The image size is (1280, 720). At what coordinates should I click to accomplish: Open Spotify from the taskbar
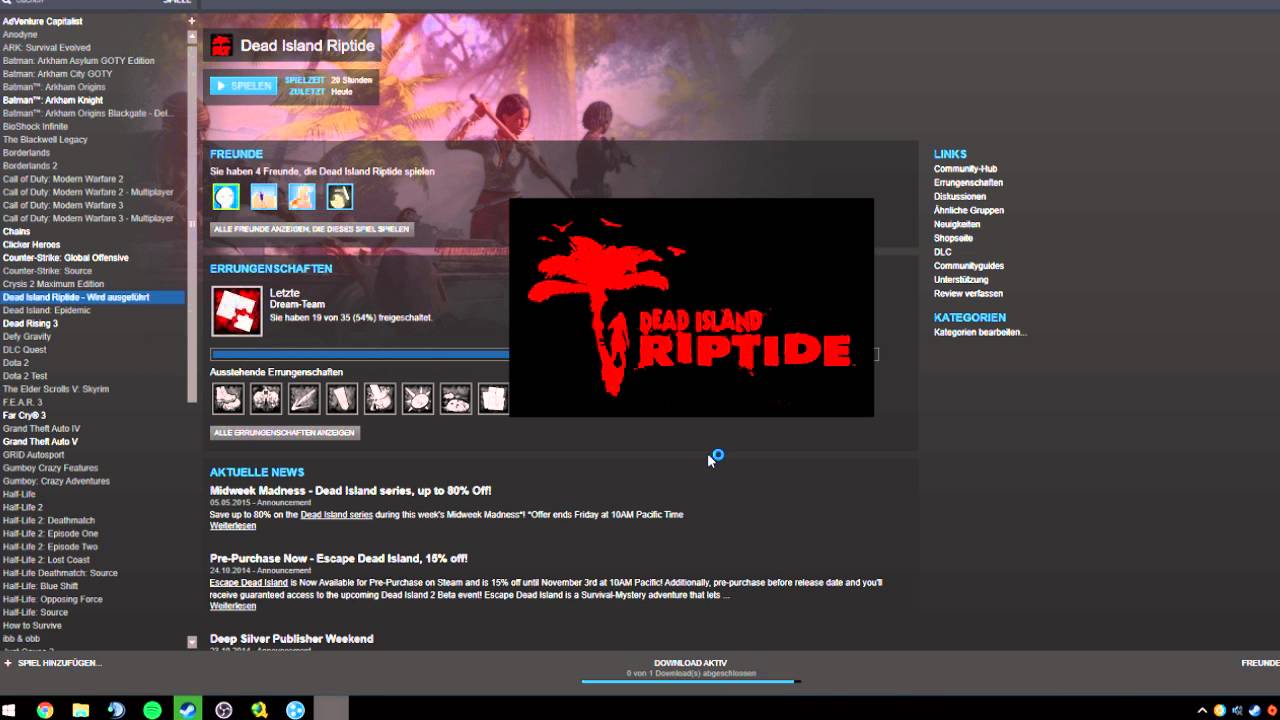click(152, 710)
